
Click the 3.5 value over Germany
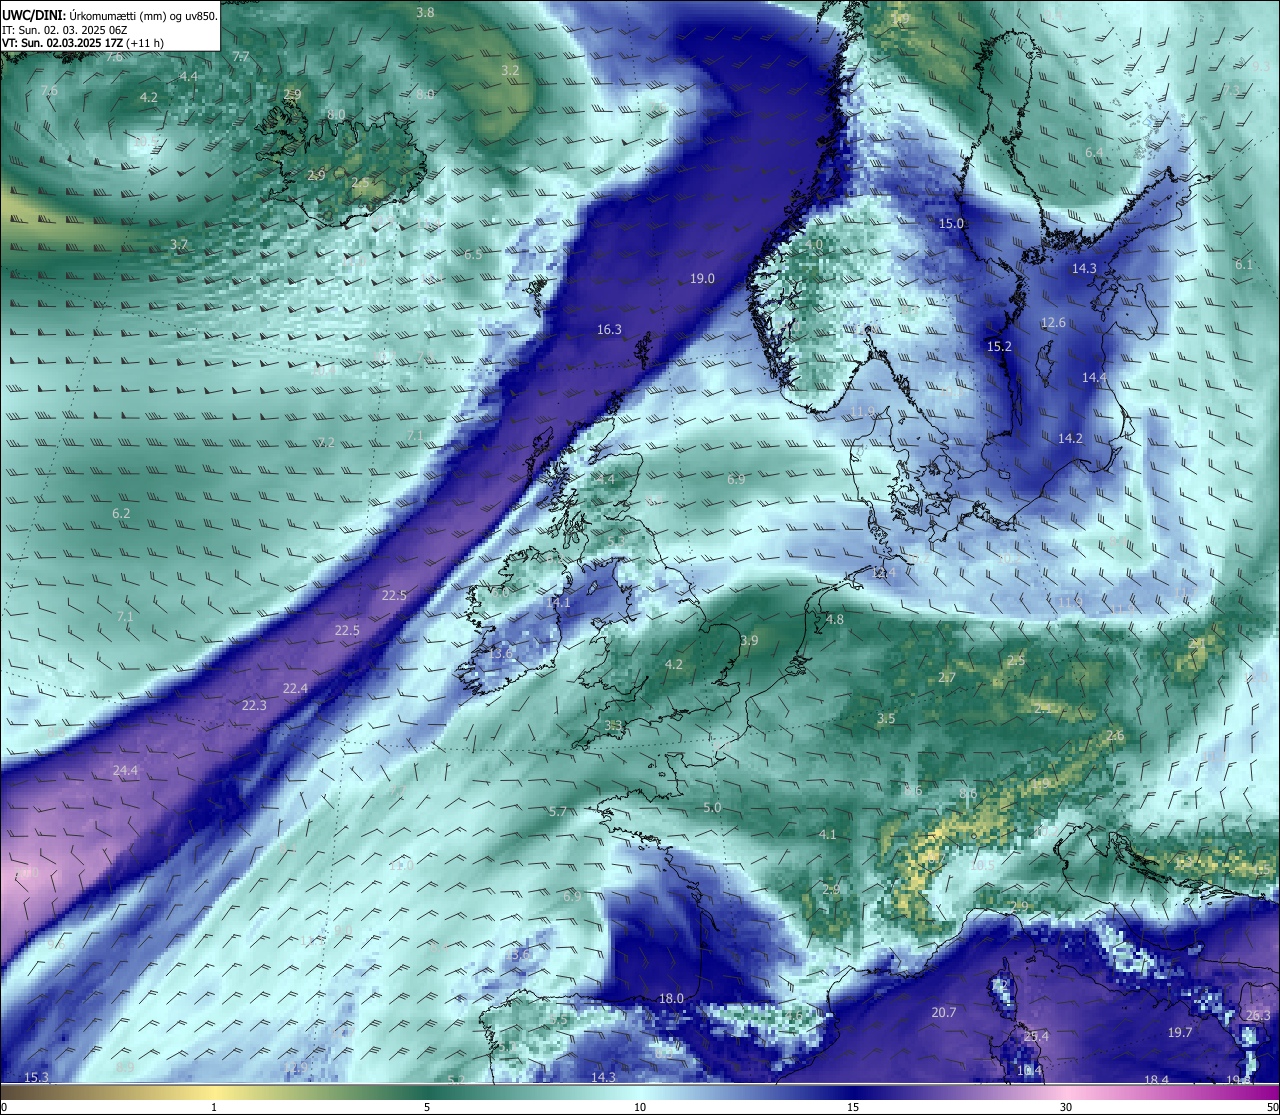pyautogui.click(x=886, y=719)
